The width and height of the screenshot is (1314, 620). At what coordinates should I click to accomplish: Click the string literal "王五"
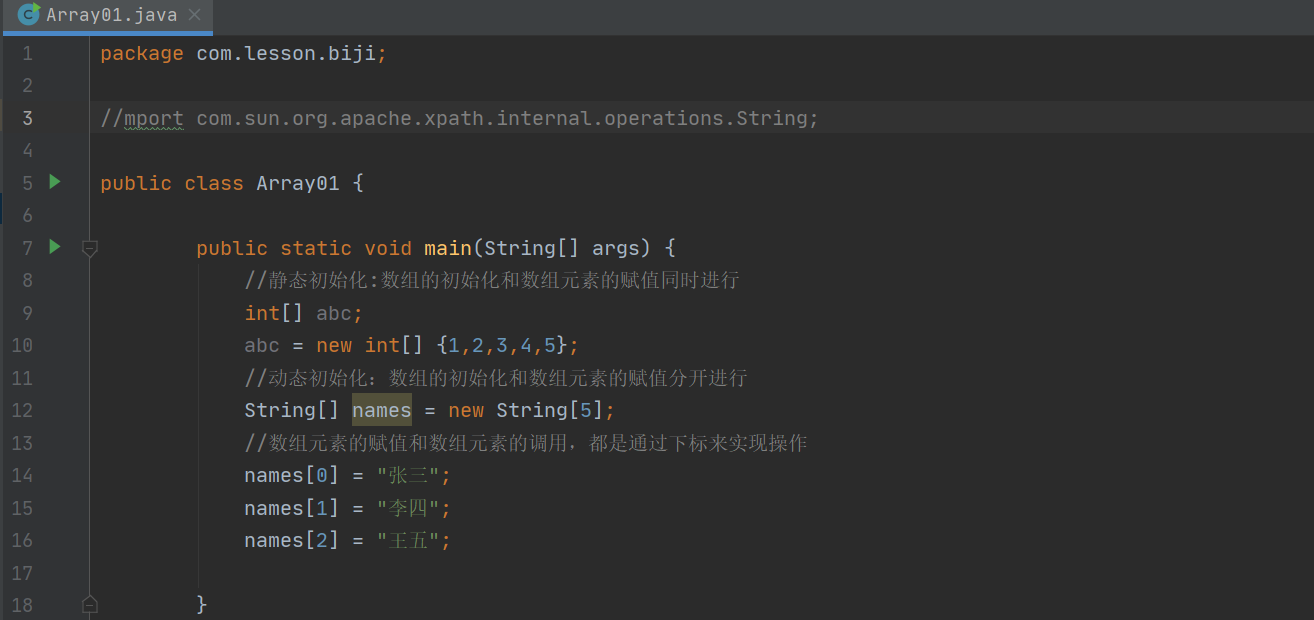point(408,540)
